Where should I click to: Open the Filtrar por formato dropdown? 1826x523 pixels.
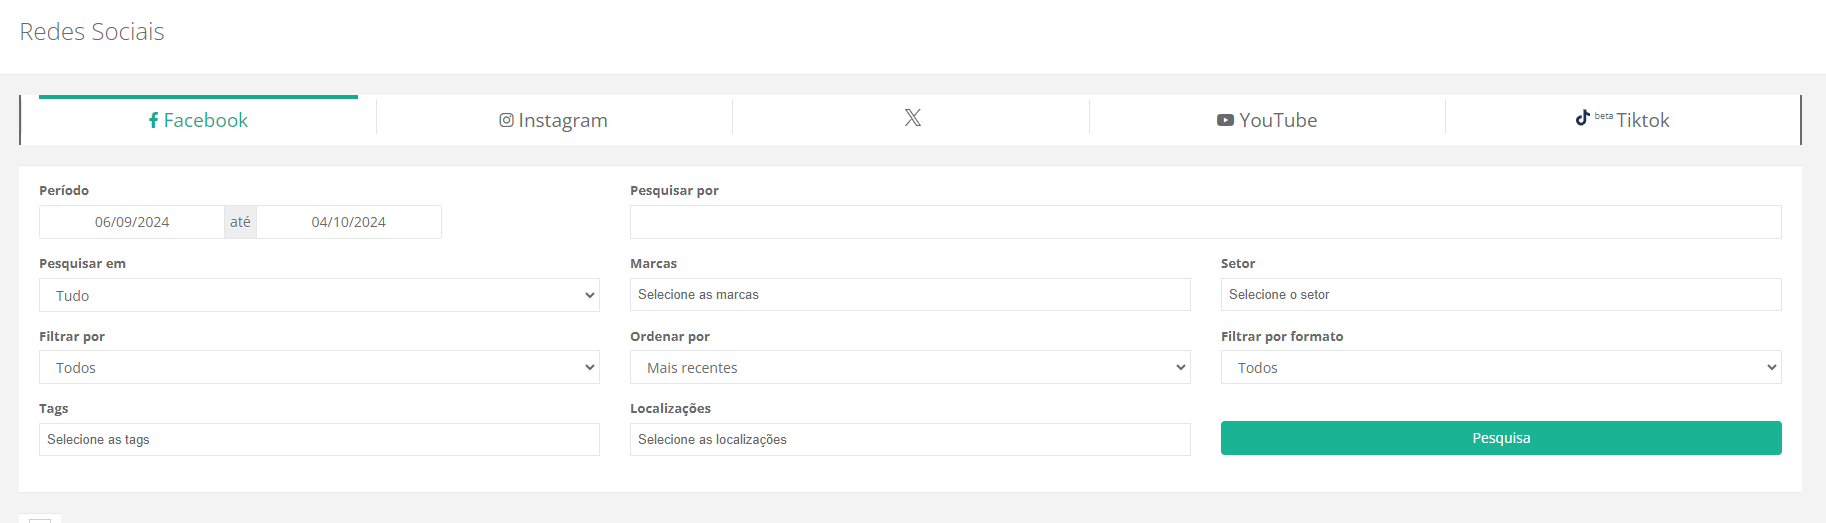click(x=1500, y=367)
